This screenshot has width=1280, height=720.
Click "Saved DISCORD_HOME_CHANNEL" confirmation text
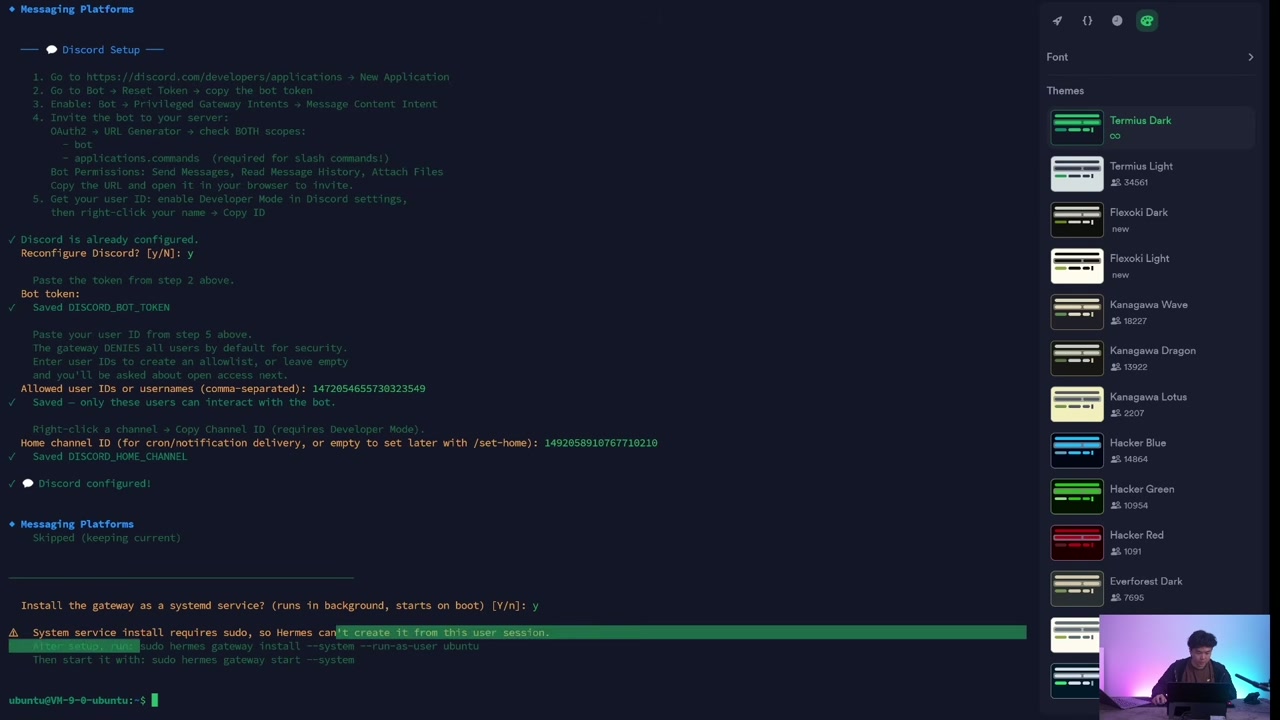coord(110,456)
